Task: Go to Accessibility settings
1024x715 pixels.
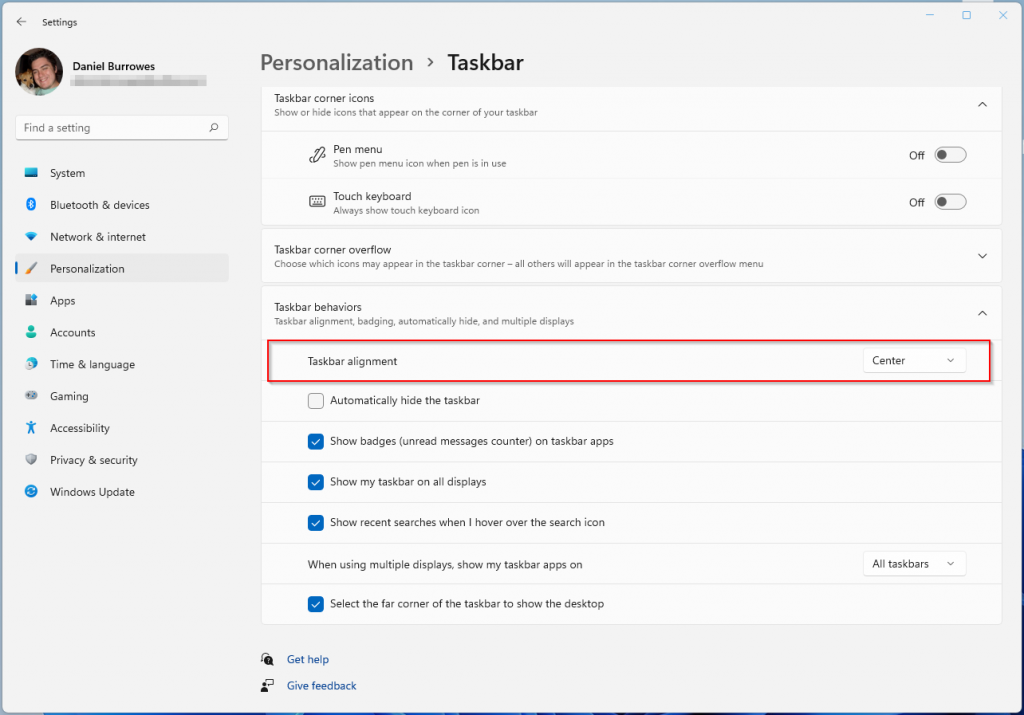Action: (122, 428)
